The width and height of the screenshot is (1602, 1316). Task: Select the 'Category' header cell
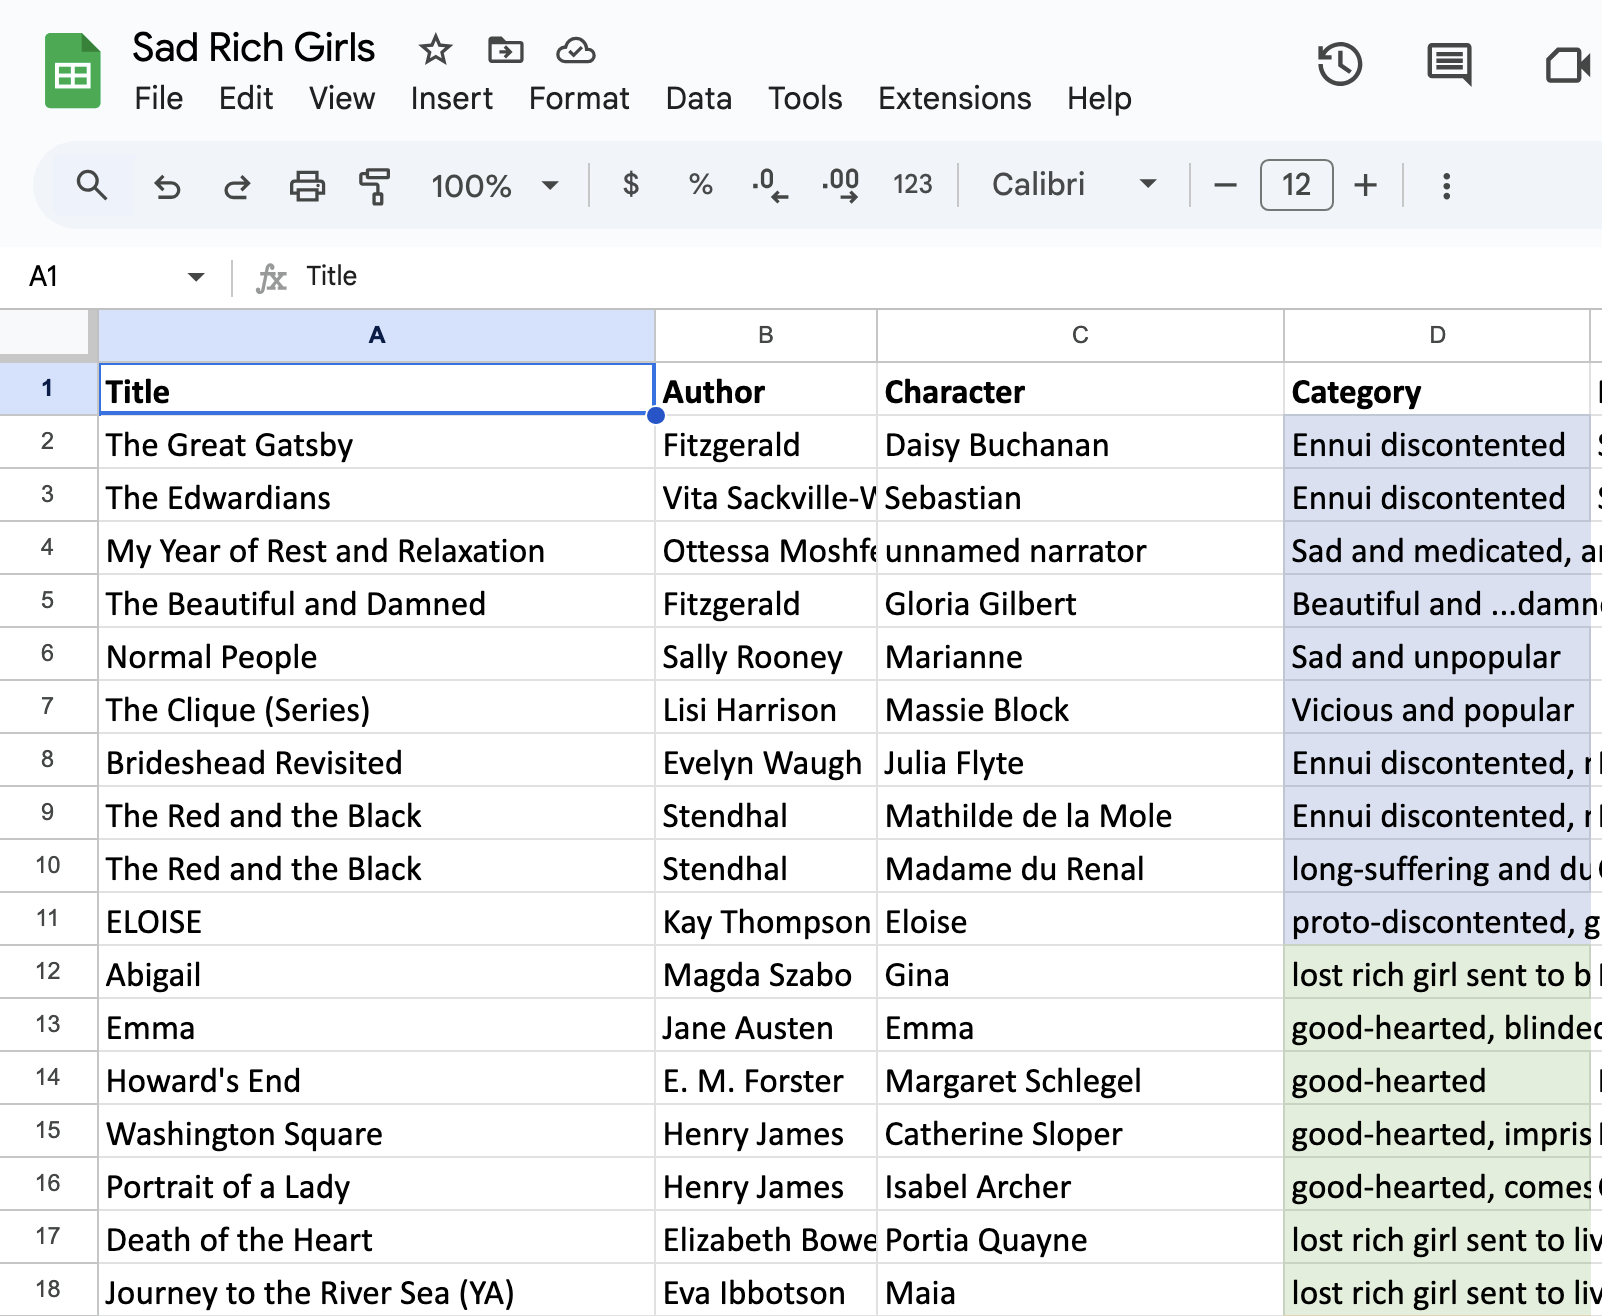[1437, 390]
